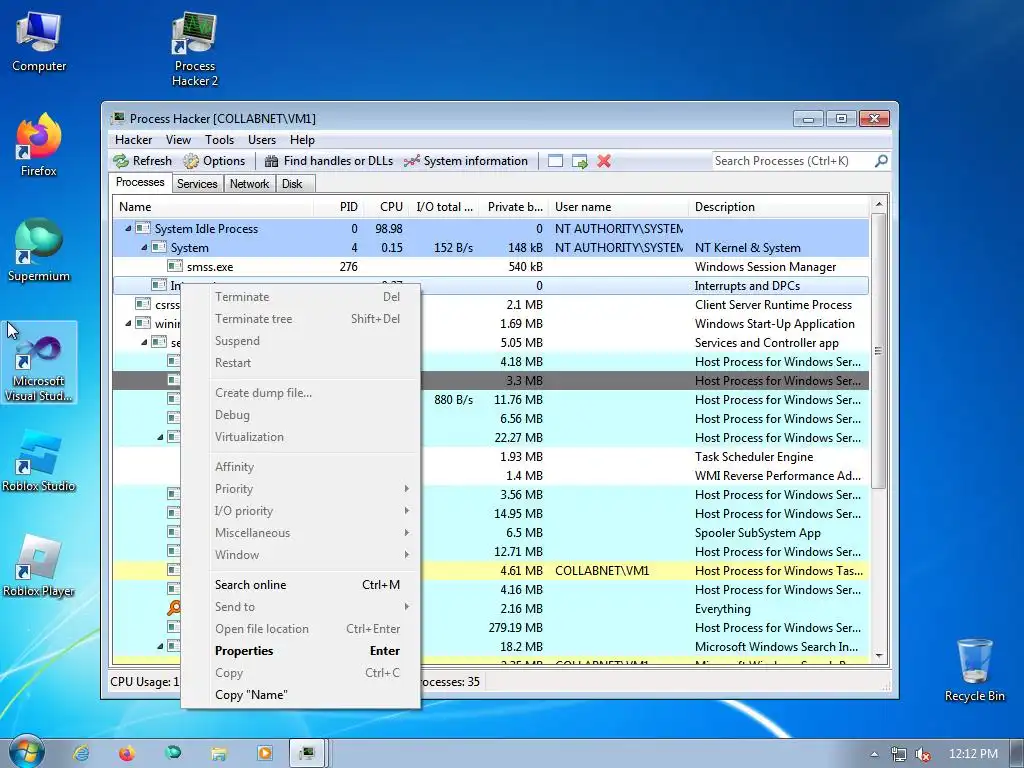Collapse the Services and Controller app node

coord(144,342)
